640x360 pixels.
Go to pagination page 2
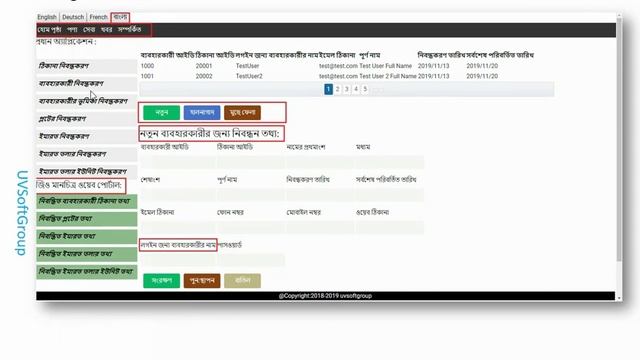coord(338,89)
